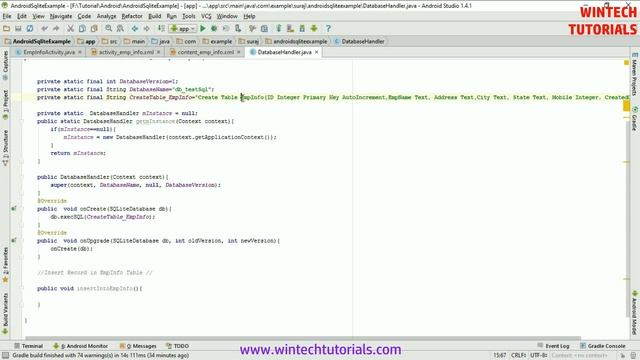Click the override gutter icon beside onCreate
Viewport: 640px width, 360px height.
[x=14, y=209]
